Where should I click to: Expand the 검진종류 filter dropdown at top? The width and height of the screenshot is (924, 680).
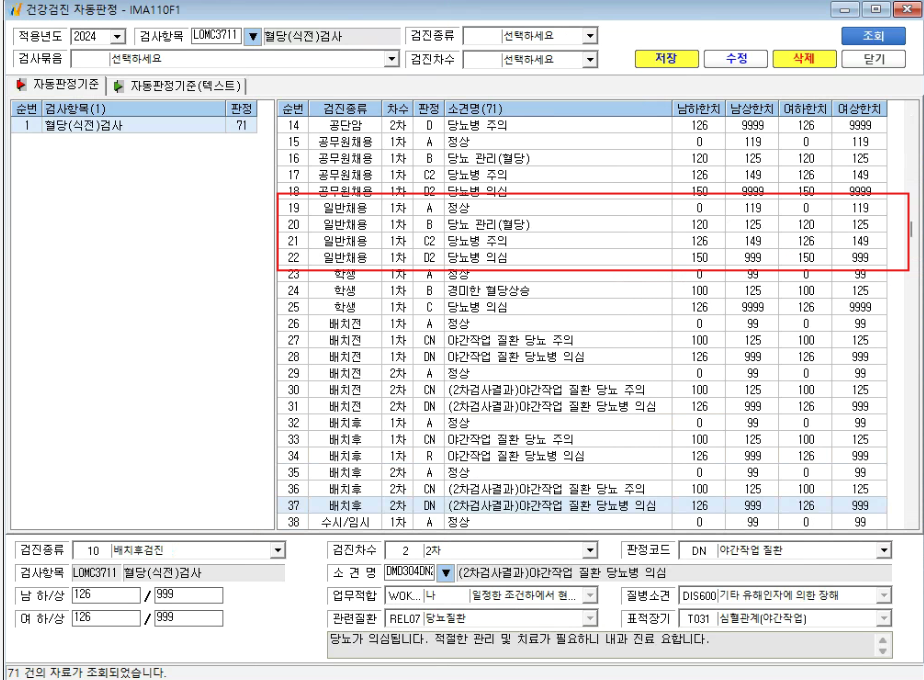point(589,36)
